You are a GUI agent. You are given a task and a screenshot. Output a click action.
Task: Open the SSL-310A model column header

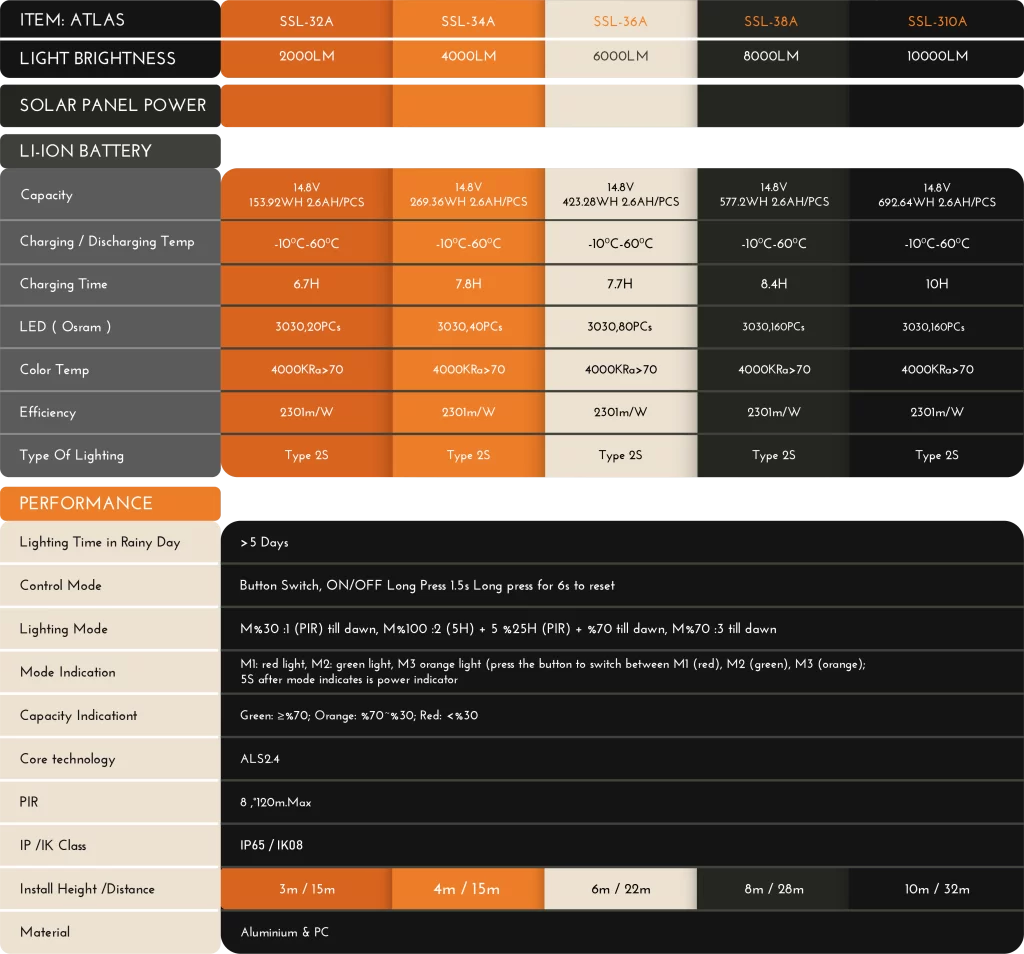coord(937,21)
